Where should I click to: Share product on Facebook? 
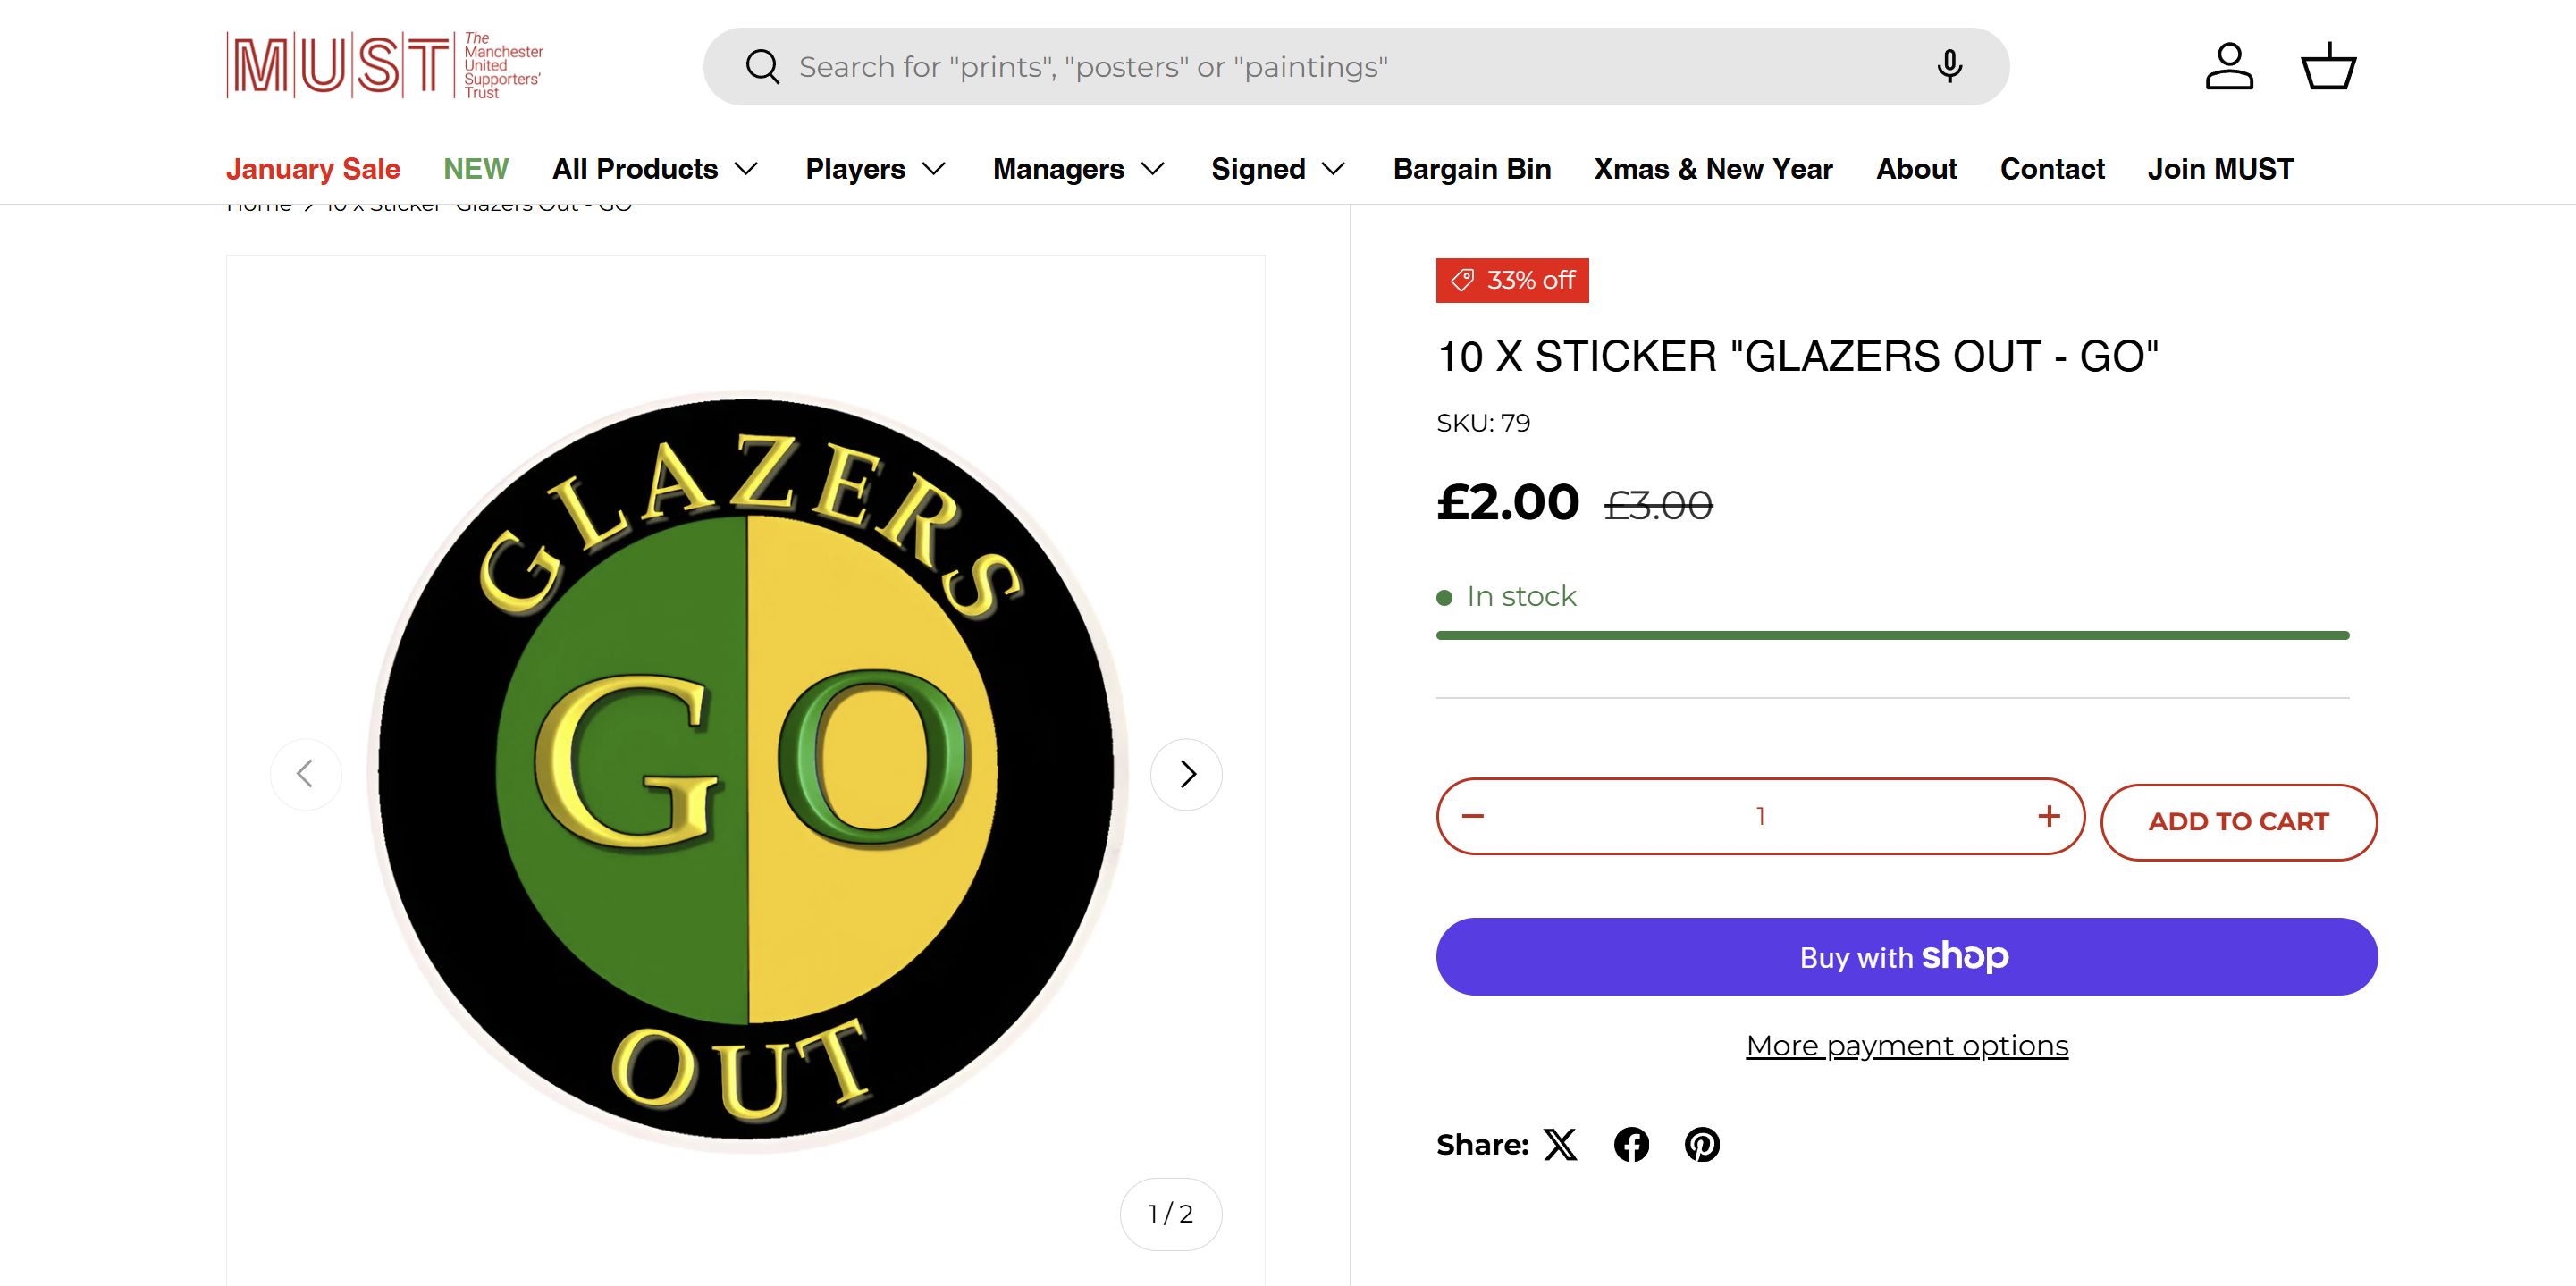(x=1631, y=1144)
